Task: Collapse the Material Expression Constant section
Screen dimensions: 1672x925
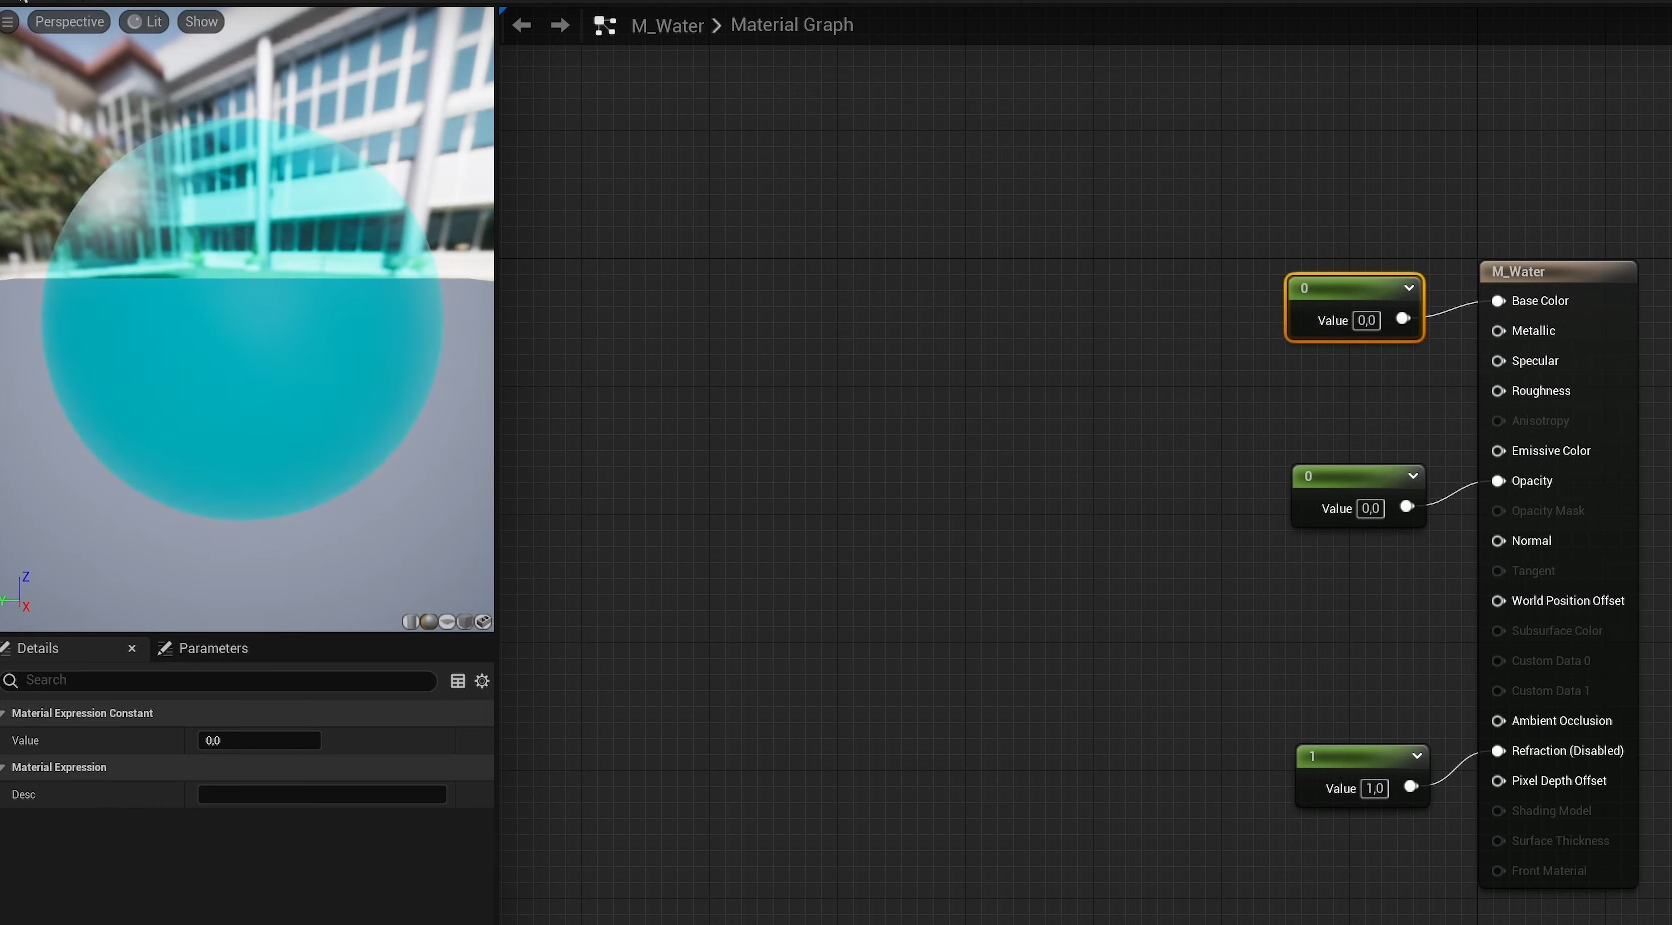Action: coord(4,713)
